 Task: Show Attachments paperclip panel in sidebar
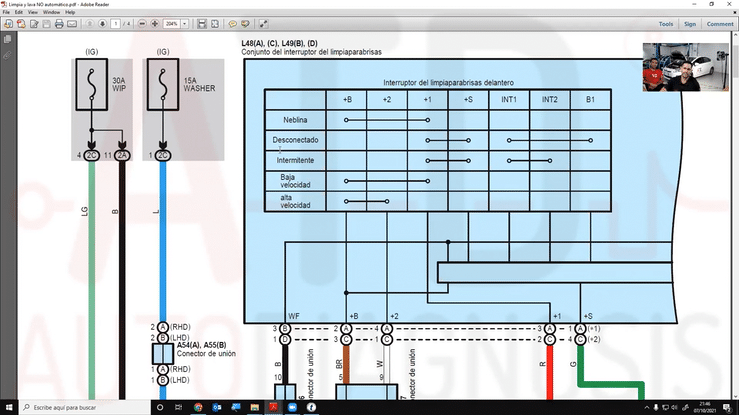[x=8, y=56]
